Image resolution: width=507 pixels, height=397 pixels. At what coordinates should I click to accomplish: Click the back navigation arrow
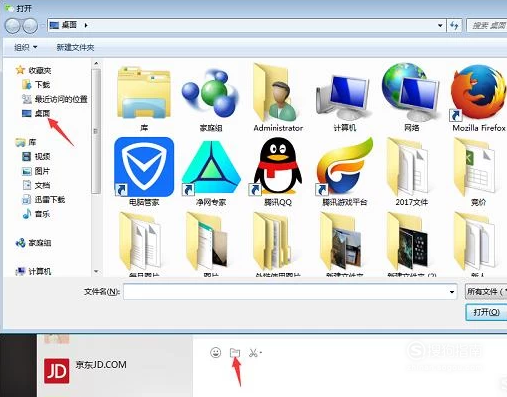point(13,26)
